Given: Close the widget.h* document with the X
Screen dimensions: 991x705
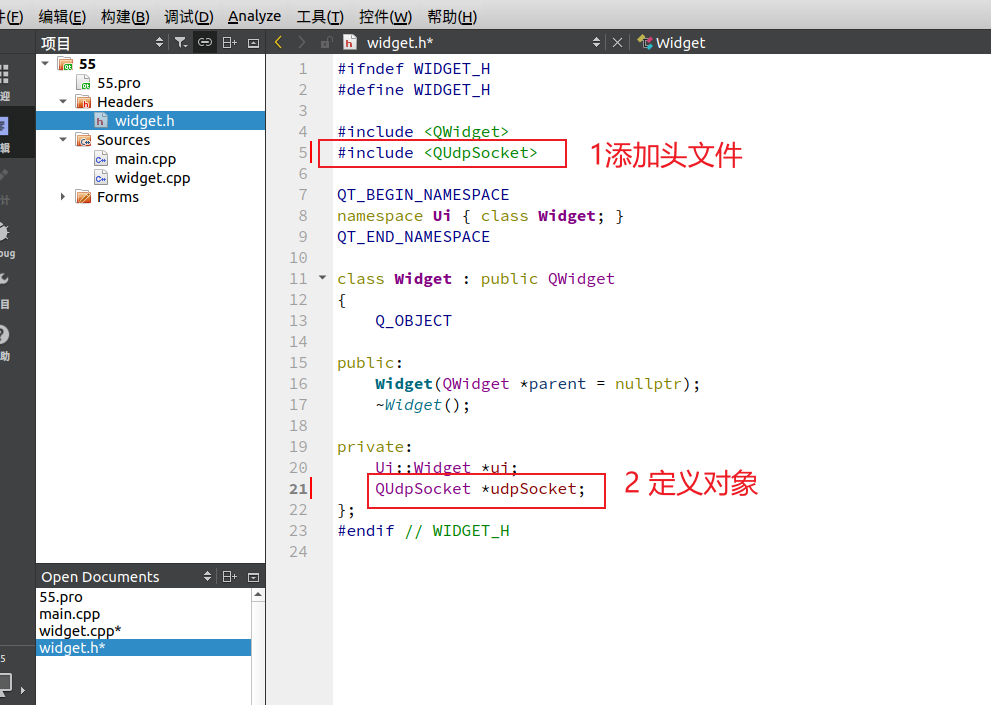Looking at the screenshot, I should [617, 42].
